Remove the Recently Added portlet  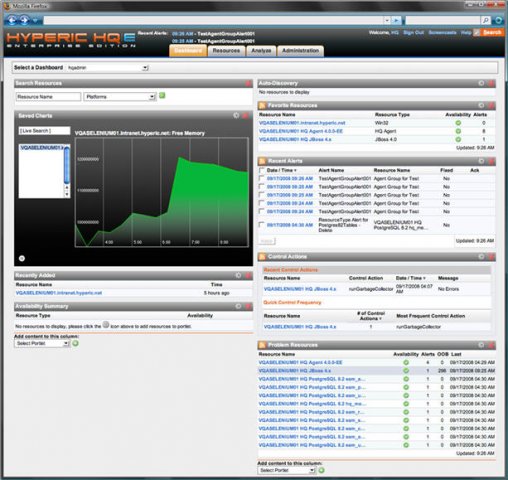(x=248, y=275)
